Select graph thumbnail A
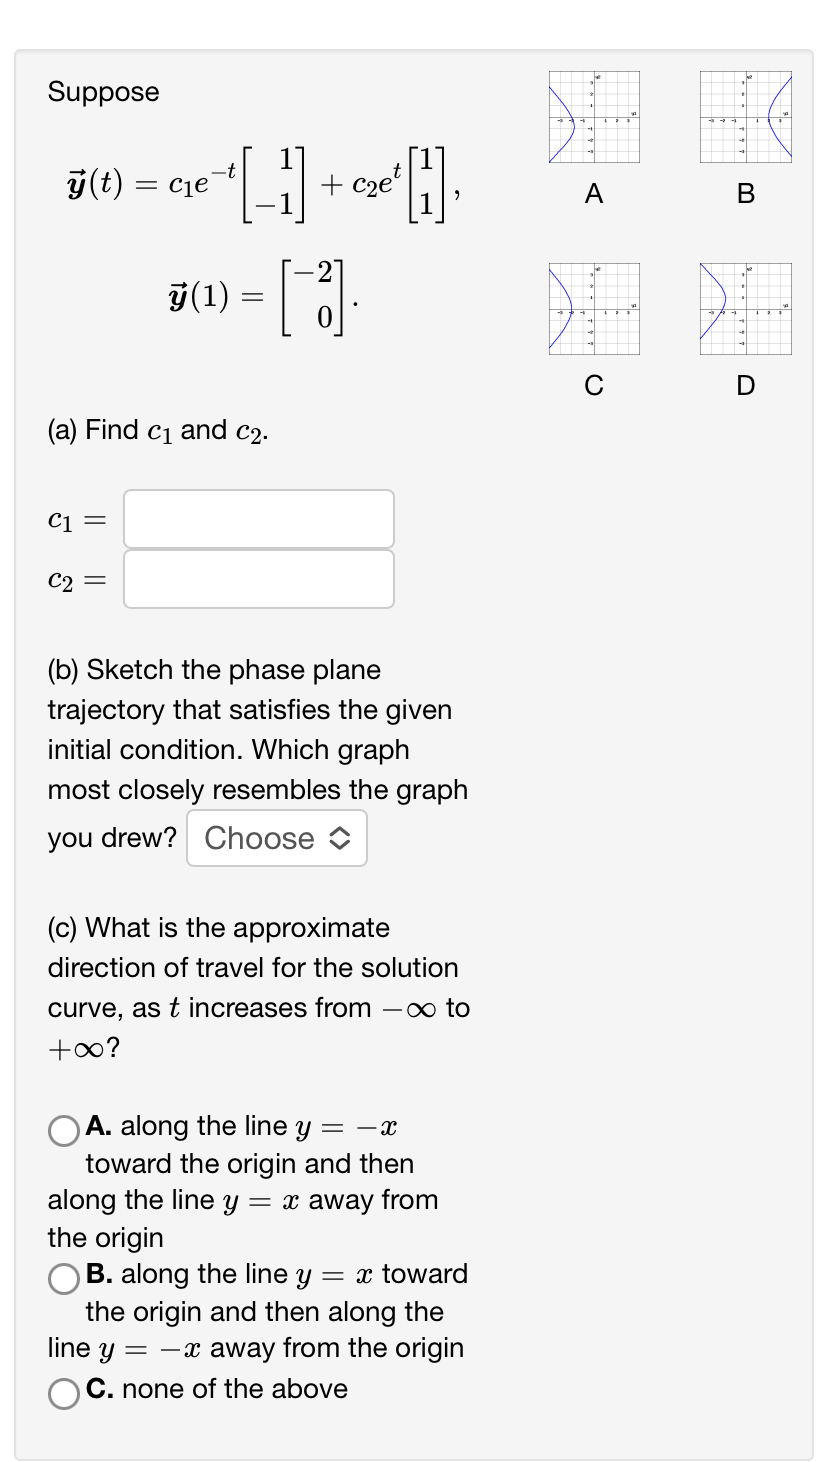828x1462 pixels. (x=594, y=117)
